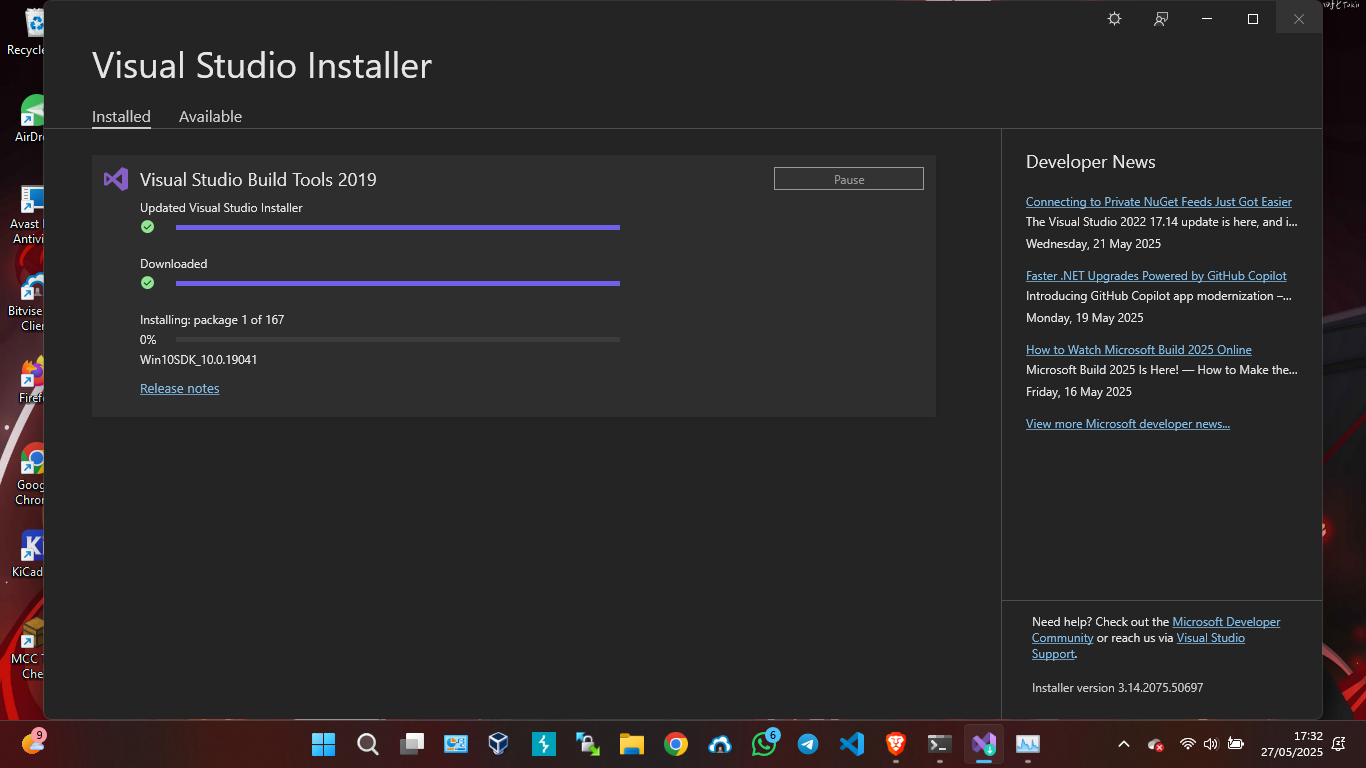View more Microsoft developer news
Image resolution: width=1366 pixels, height=768 pixels.
1128,424
